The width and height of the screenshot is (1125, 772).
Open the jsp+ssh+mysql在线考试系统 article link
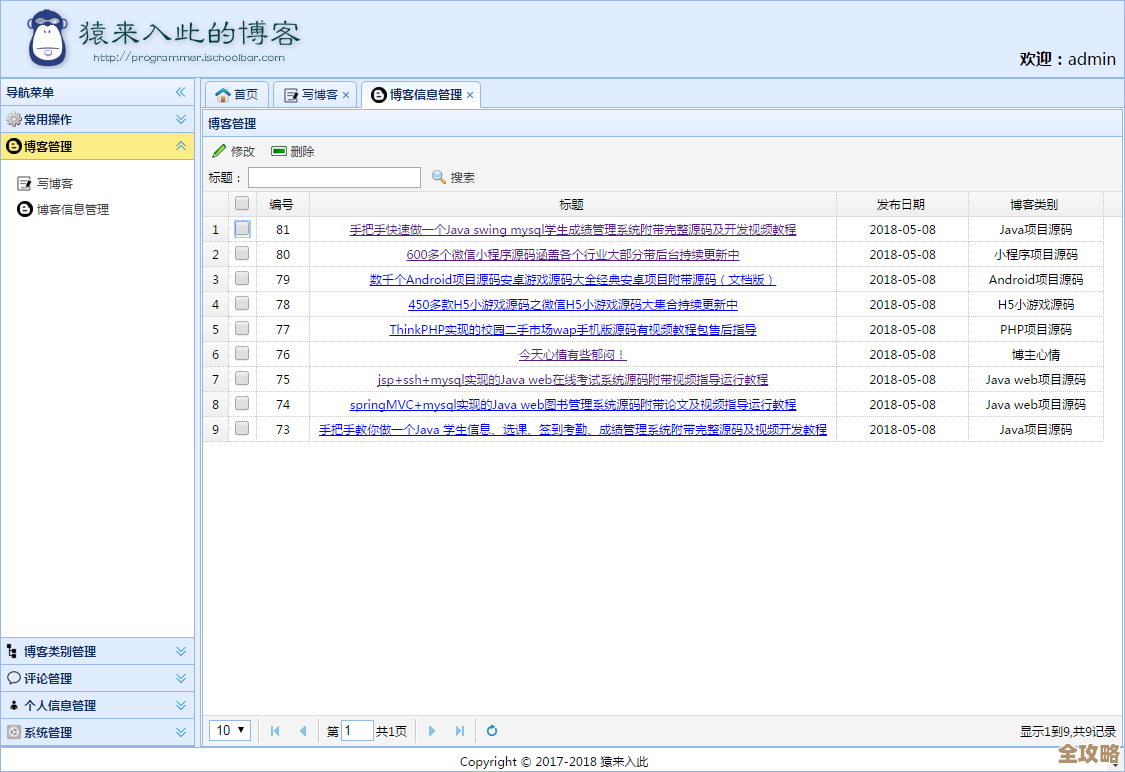573,379
